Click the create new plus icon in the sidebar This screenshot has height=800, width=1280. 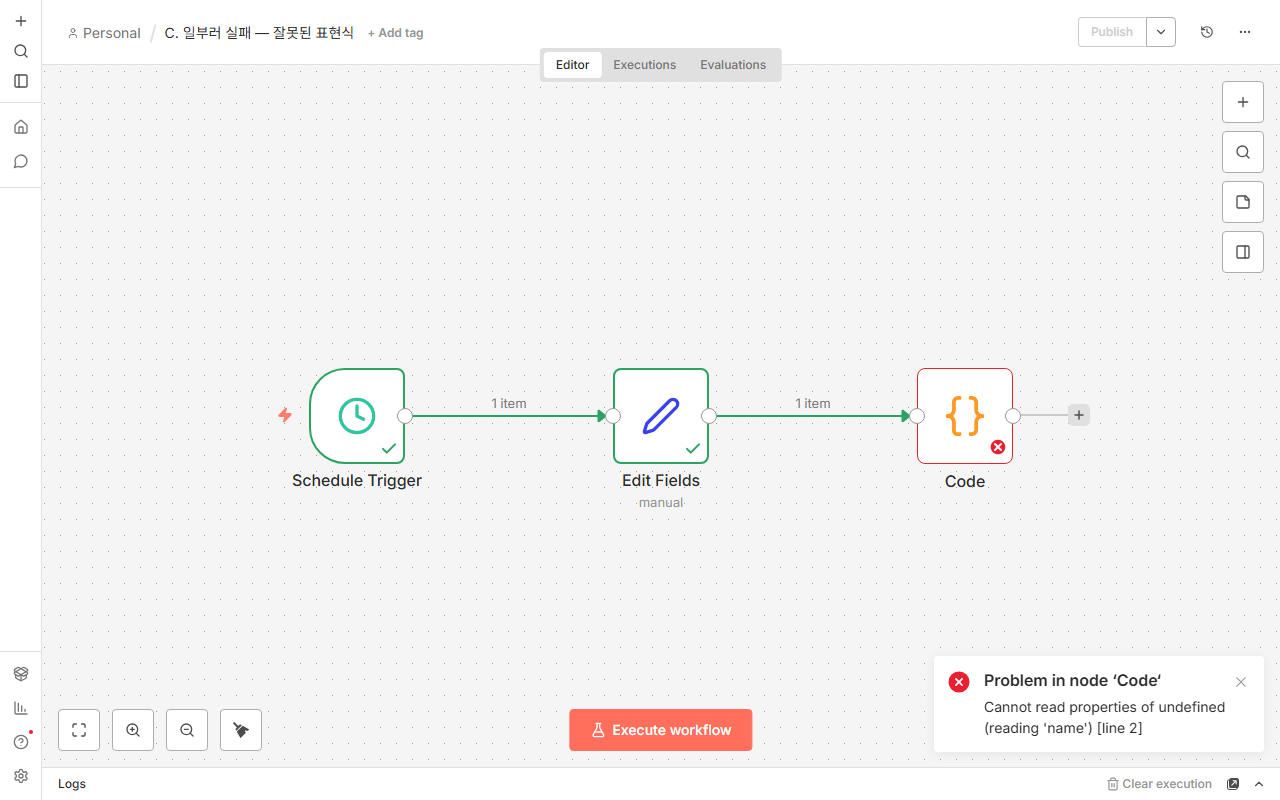21,21
